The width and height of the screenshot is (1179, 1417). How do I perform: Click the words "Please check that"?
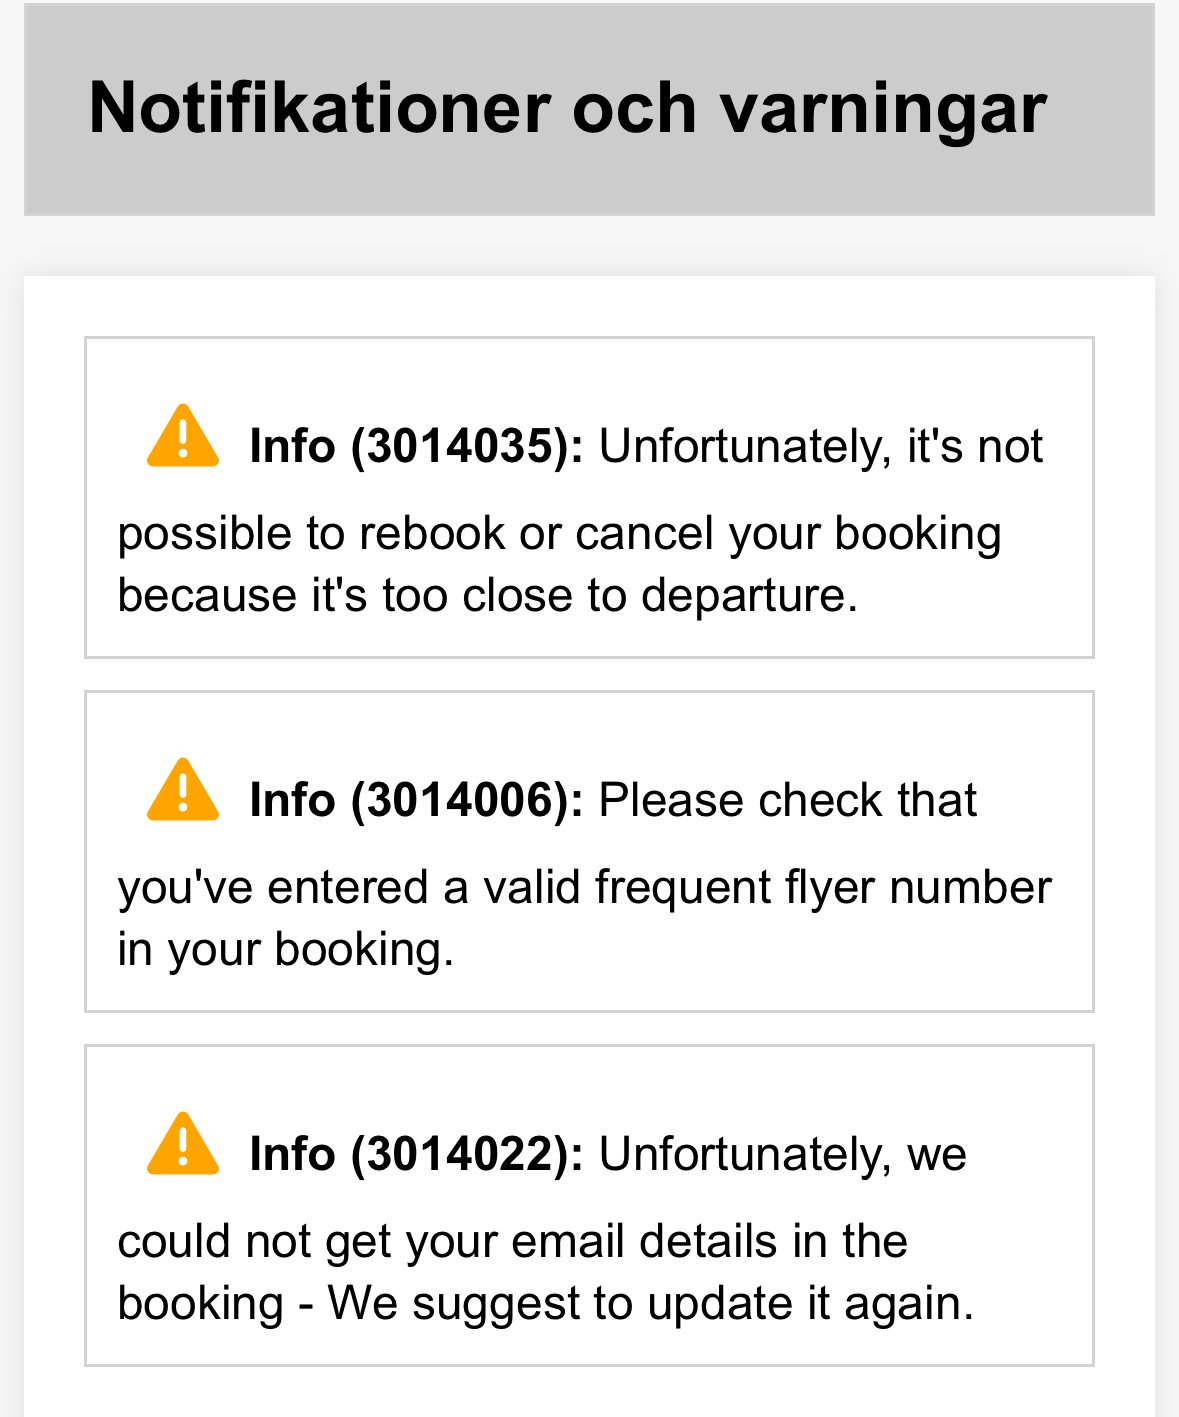coord(787,800)
